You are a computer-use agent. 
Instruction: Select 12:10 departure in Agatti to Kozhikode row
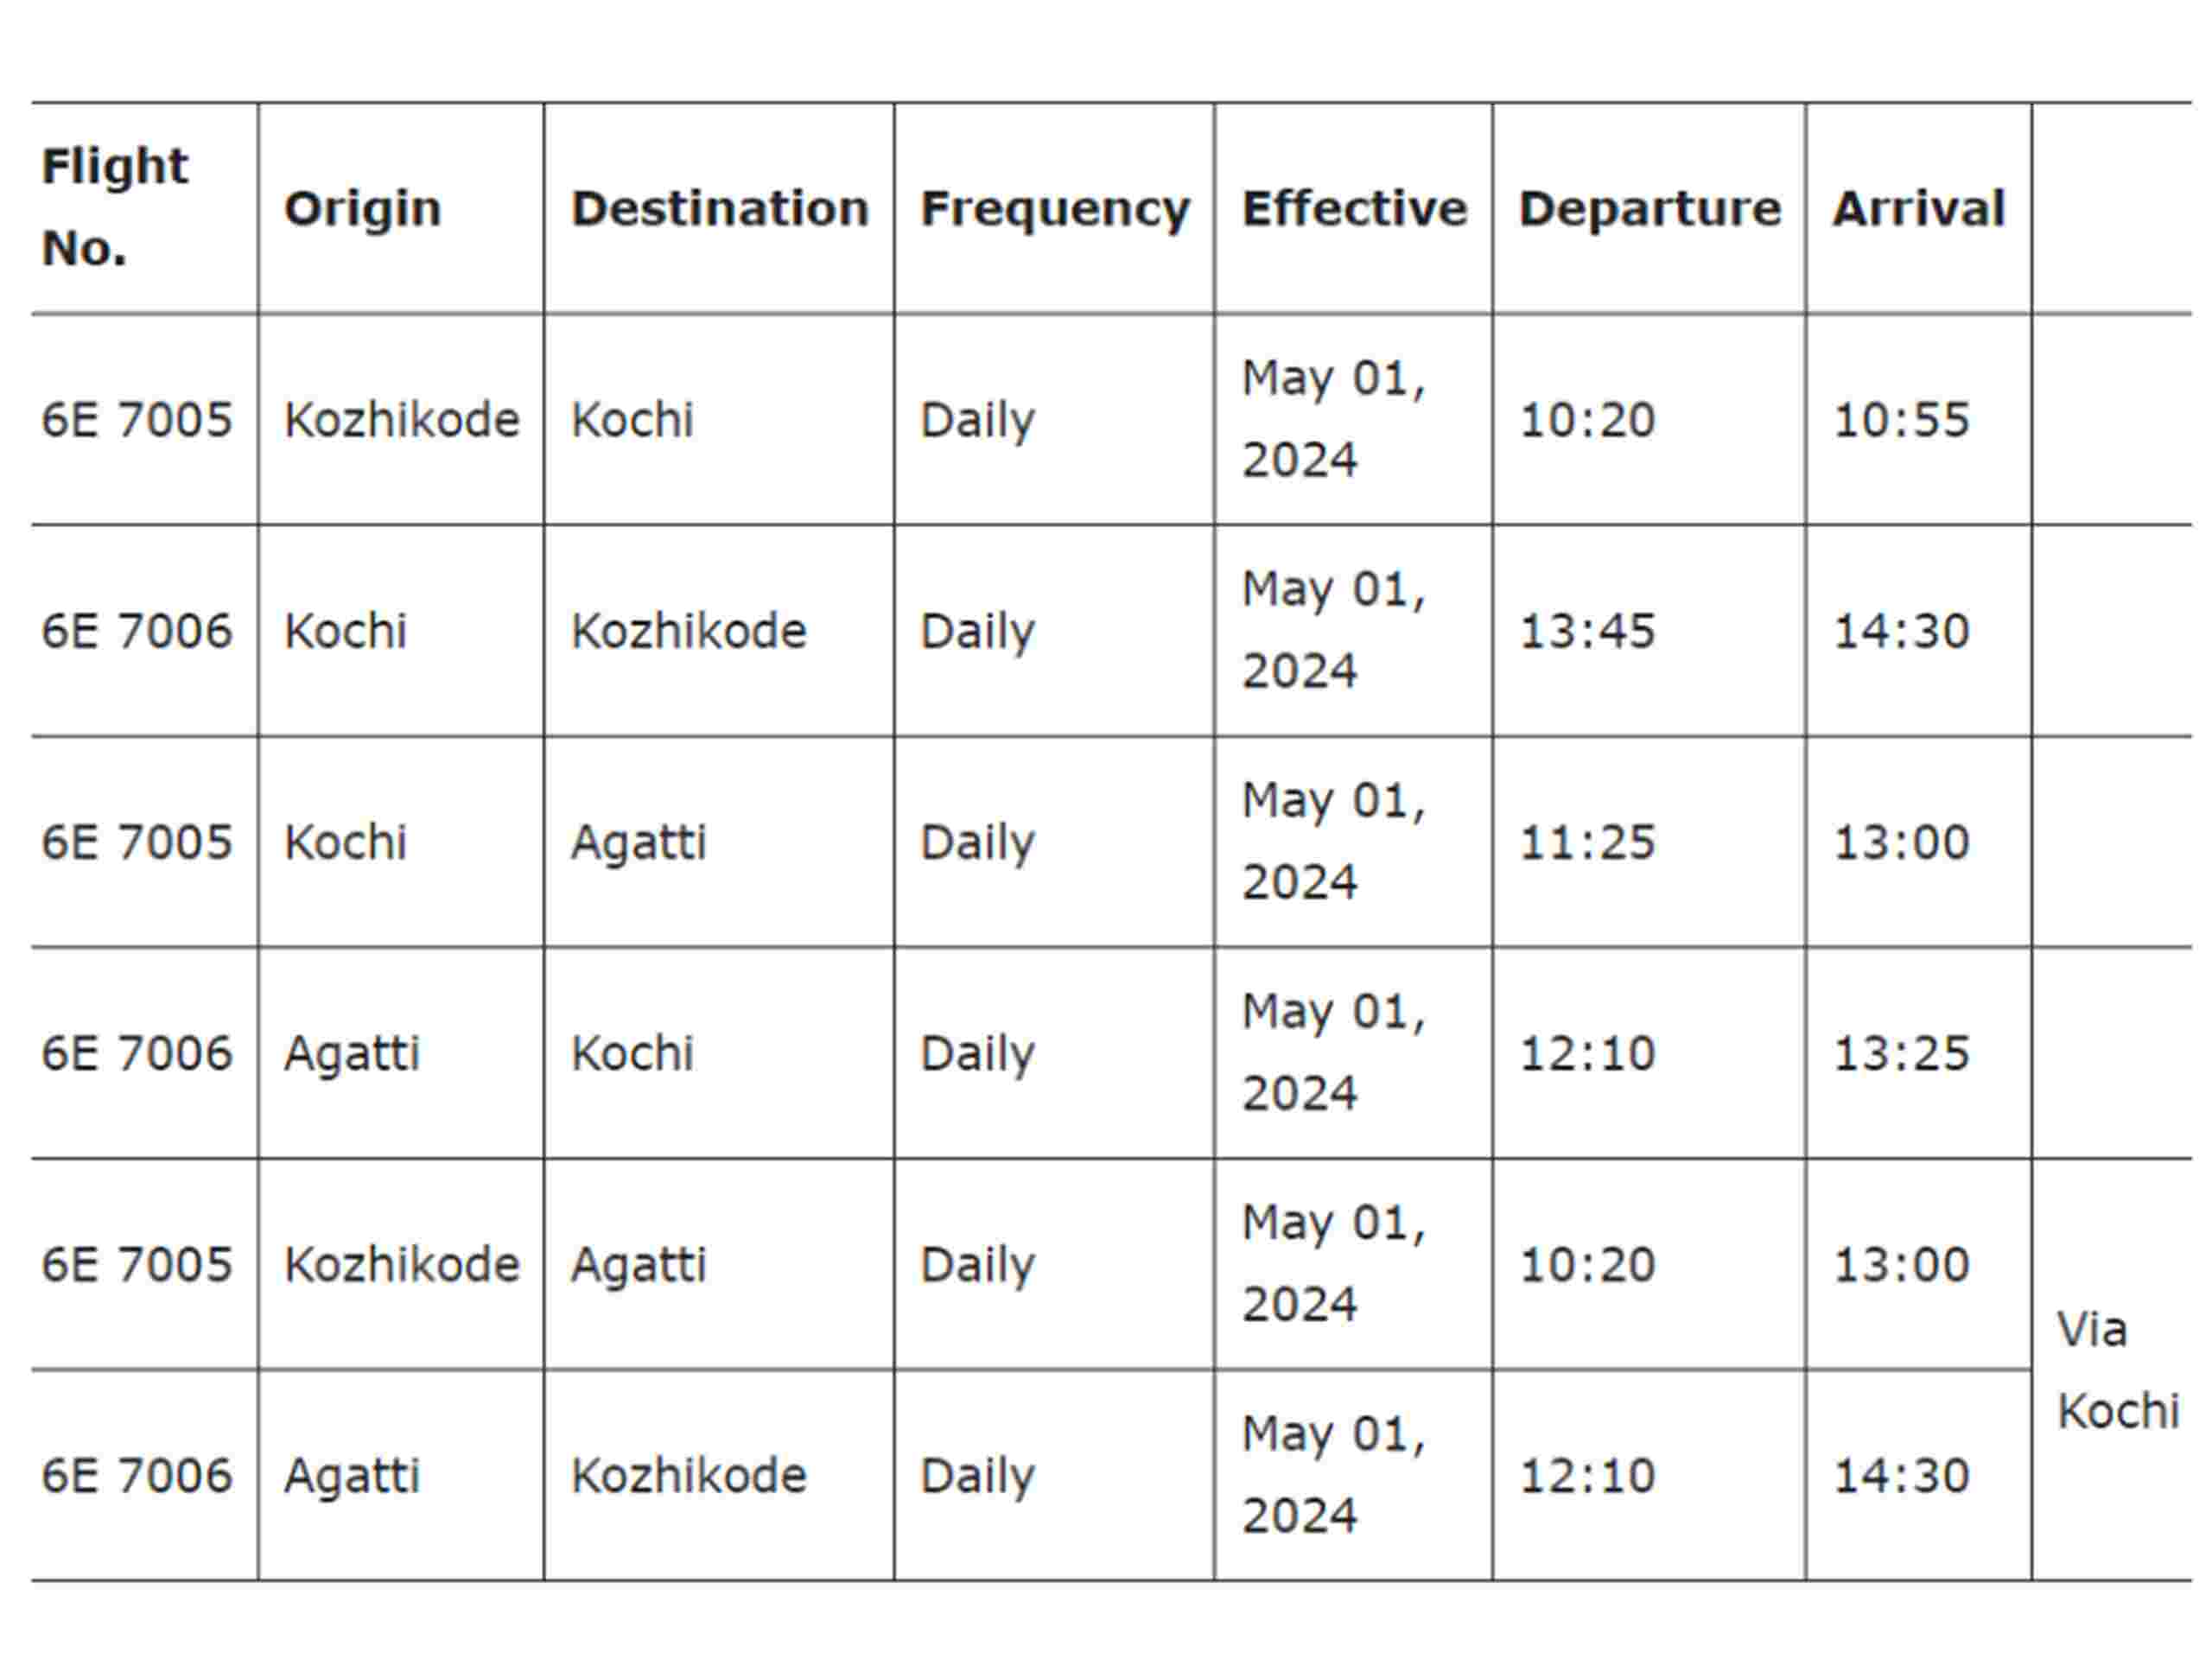coord(1587,1476)
